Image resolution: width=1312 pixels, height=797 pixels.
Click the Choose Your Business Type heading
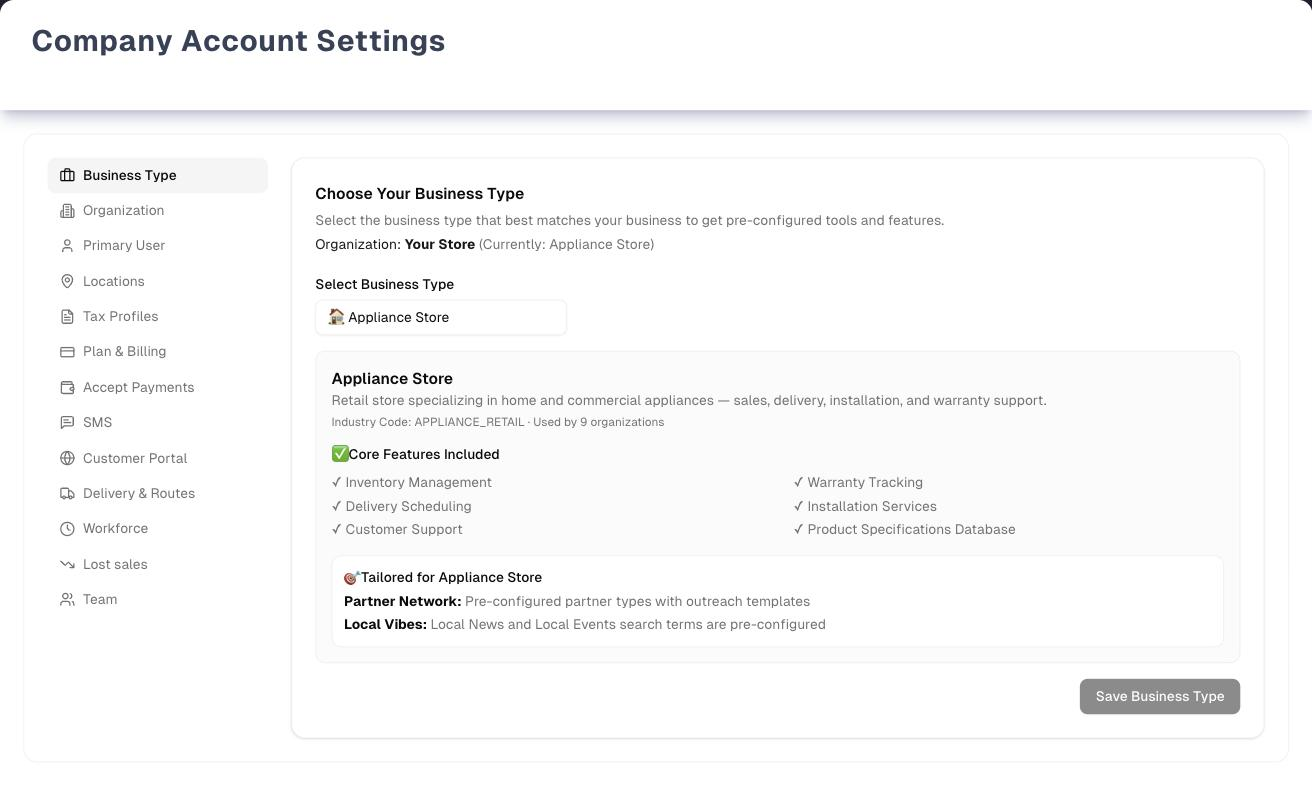tap(420, 194)
